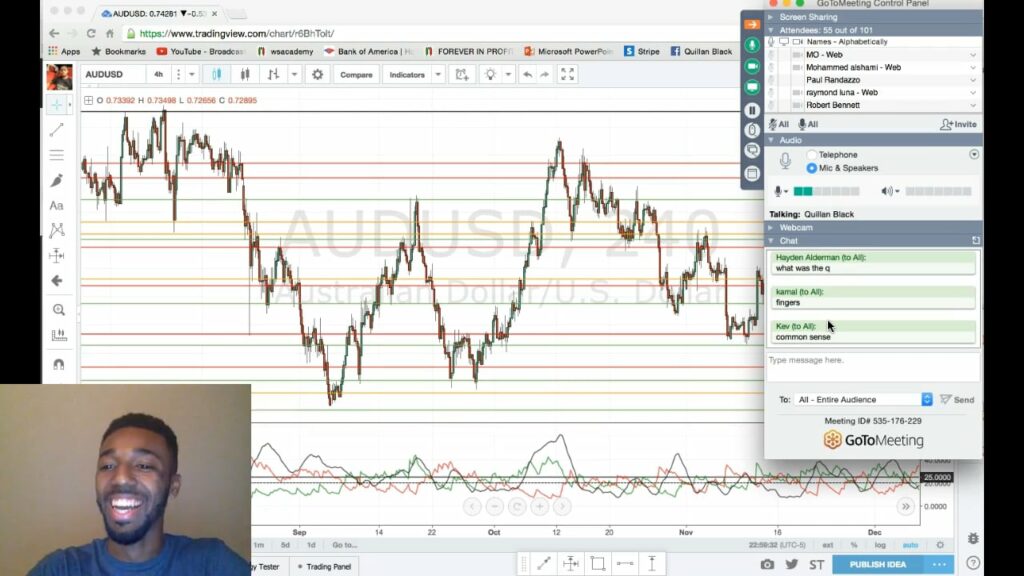Collapse the Attendees section
Image resolution: width=1024 pixels, height=576 pixels.
(771, 30)
